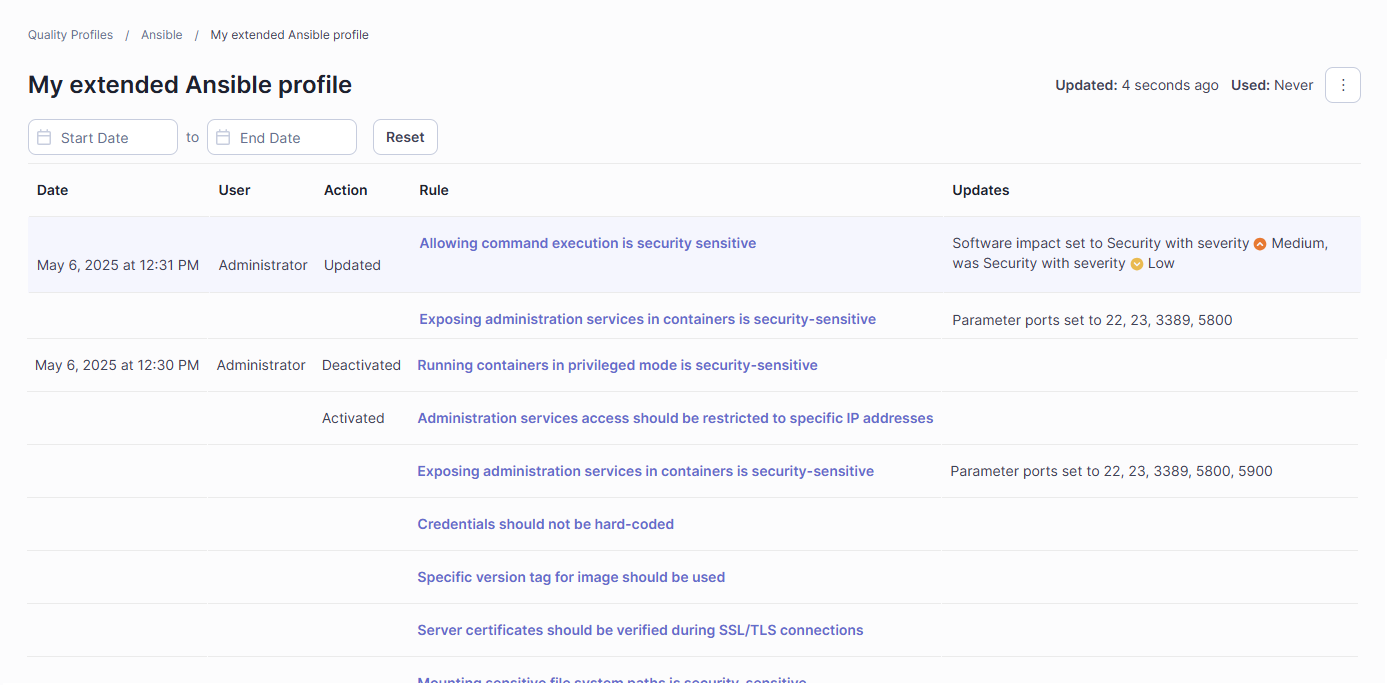Open rule about verifying server certificates during SSL/TLS

click(x=640, y=630)
